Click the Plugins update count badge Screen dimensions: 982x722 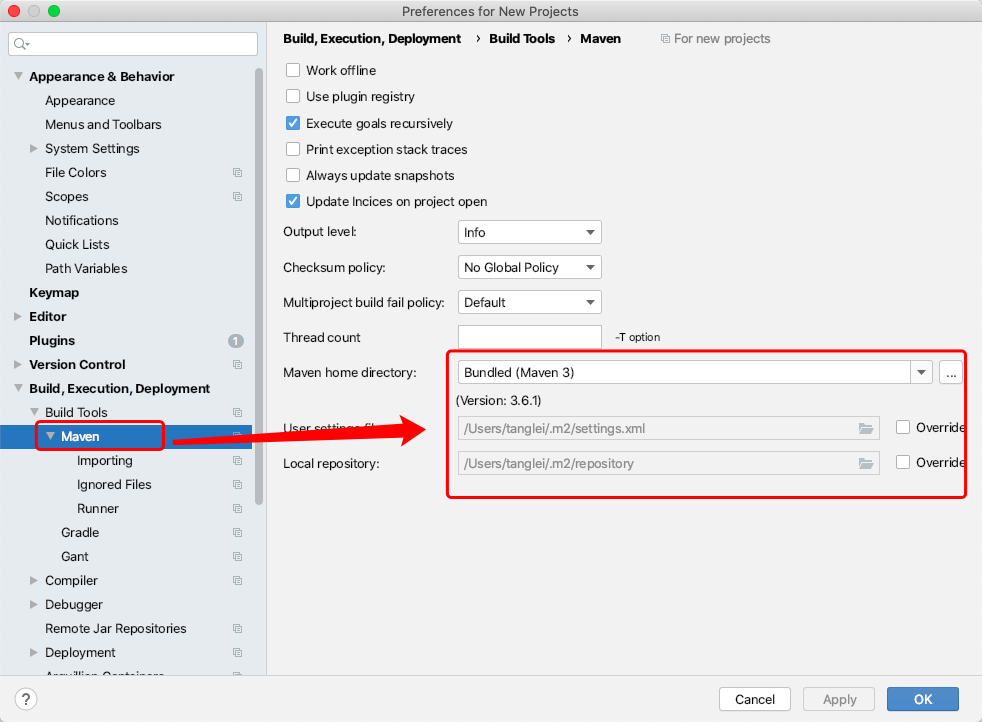tap(236, 341)
